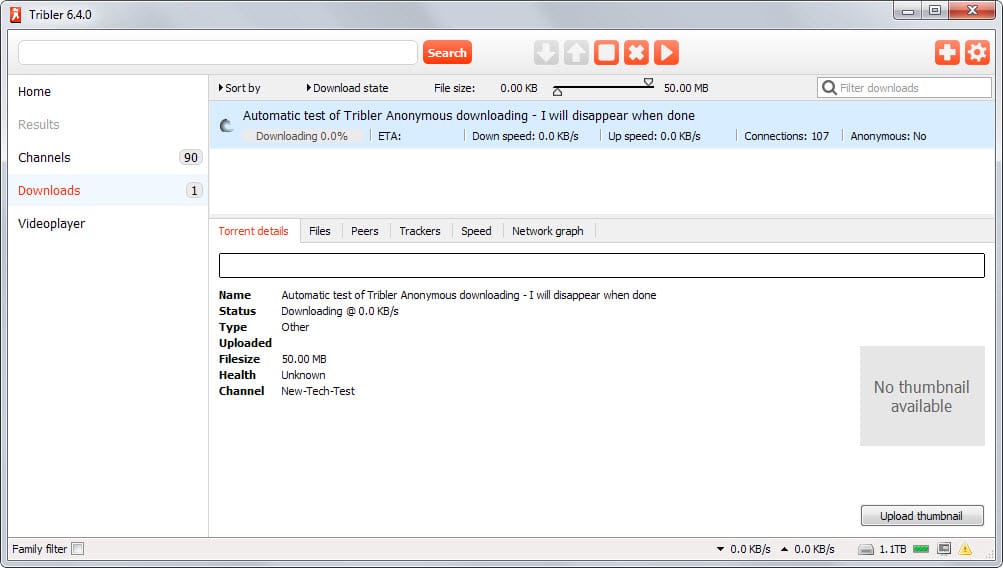Expand the Sort by dropdown

[239, 88]
